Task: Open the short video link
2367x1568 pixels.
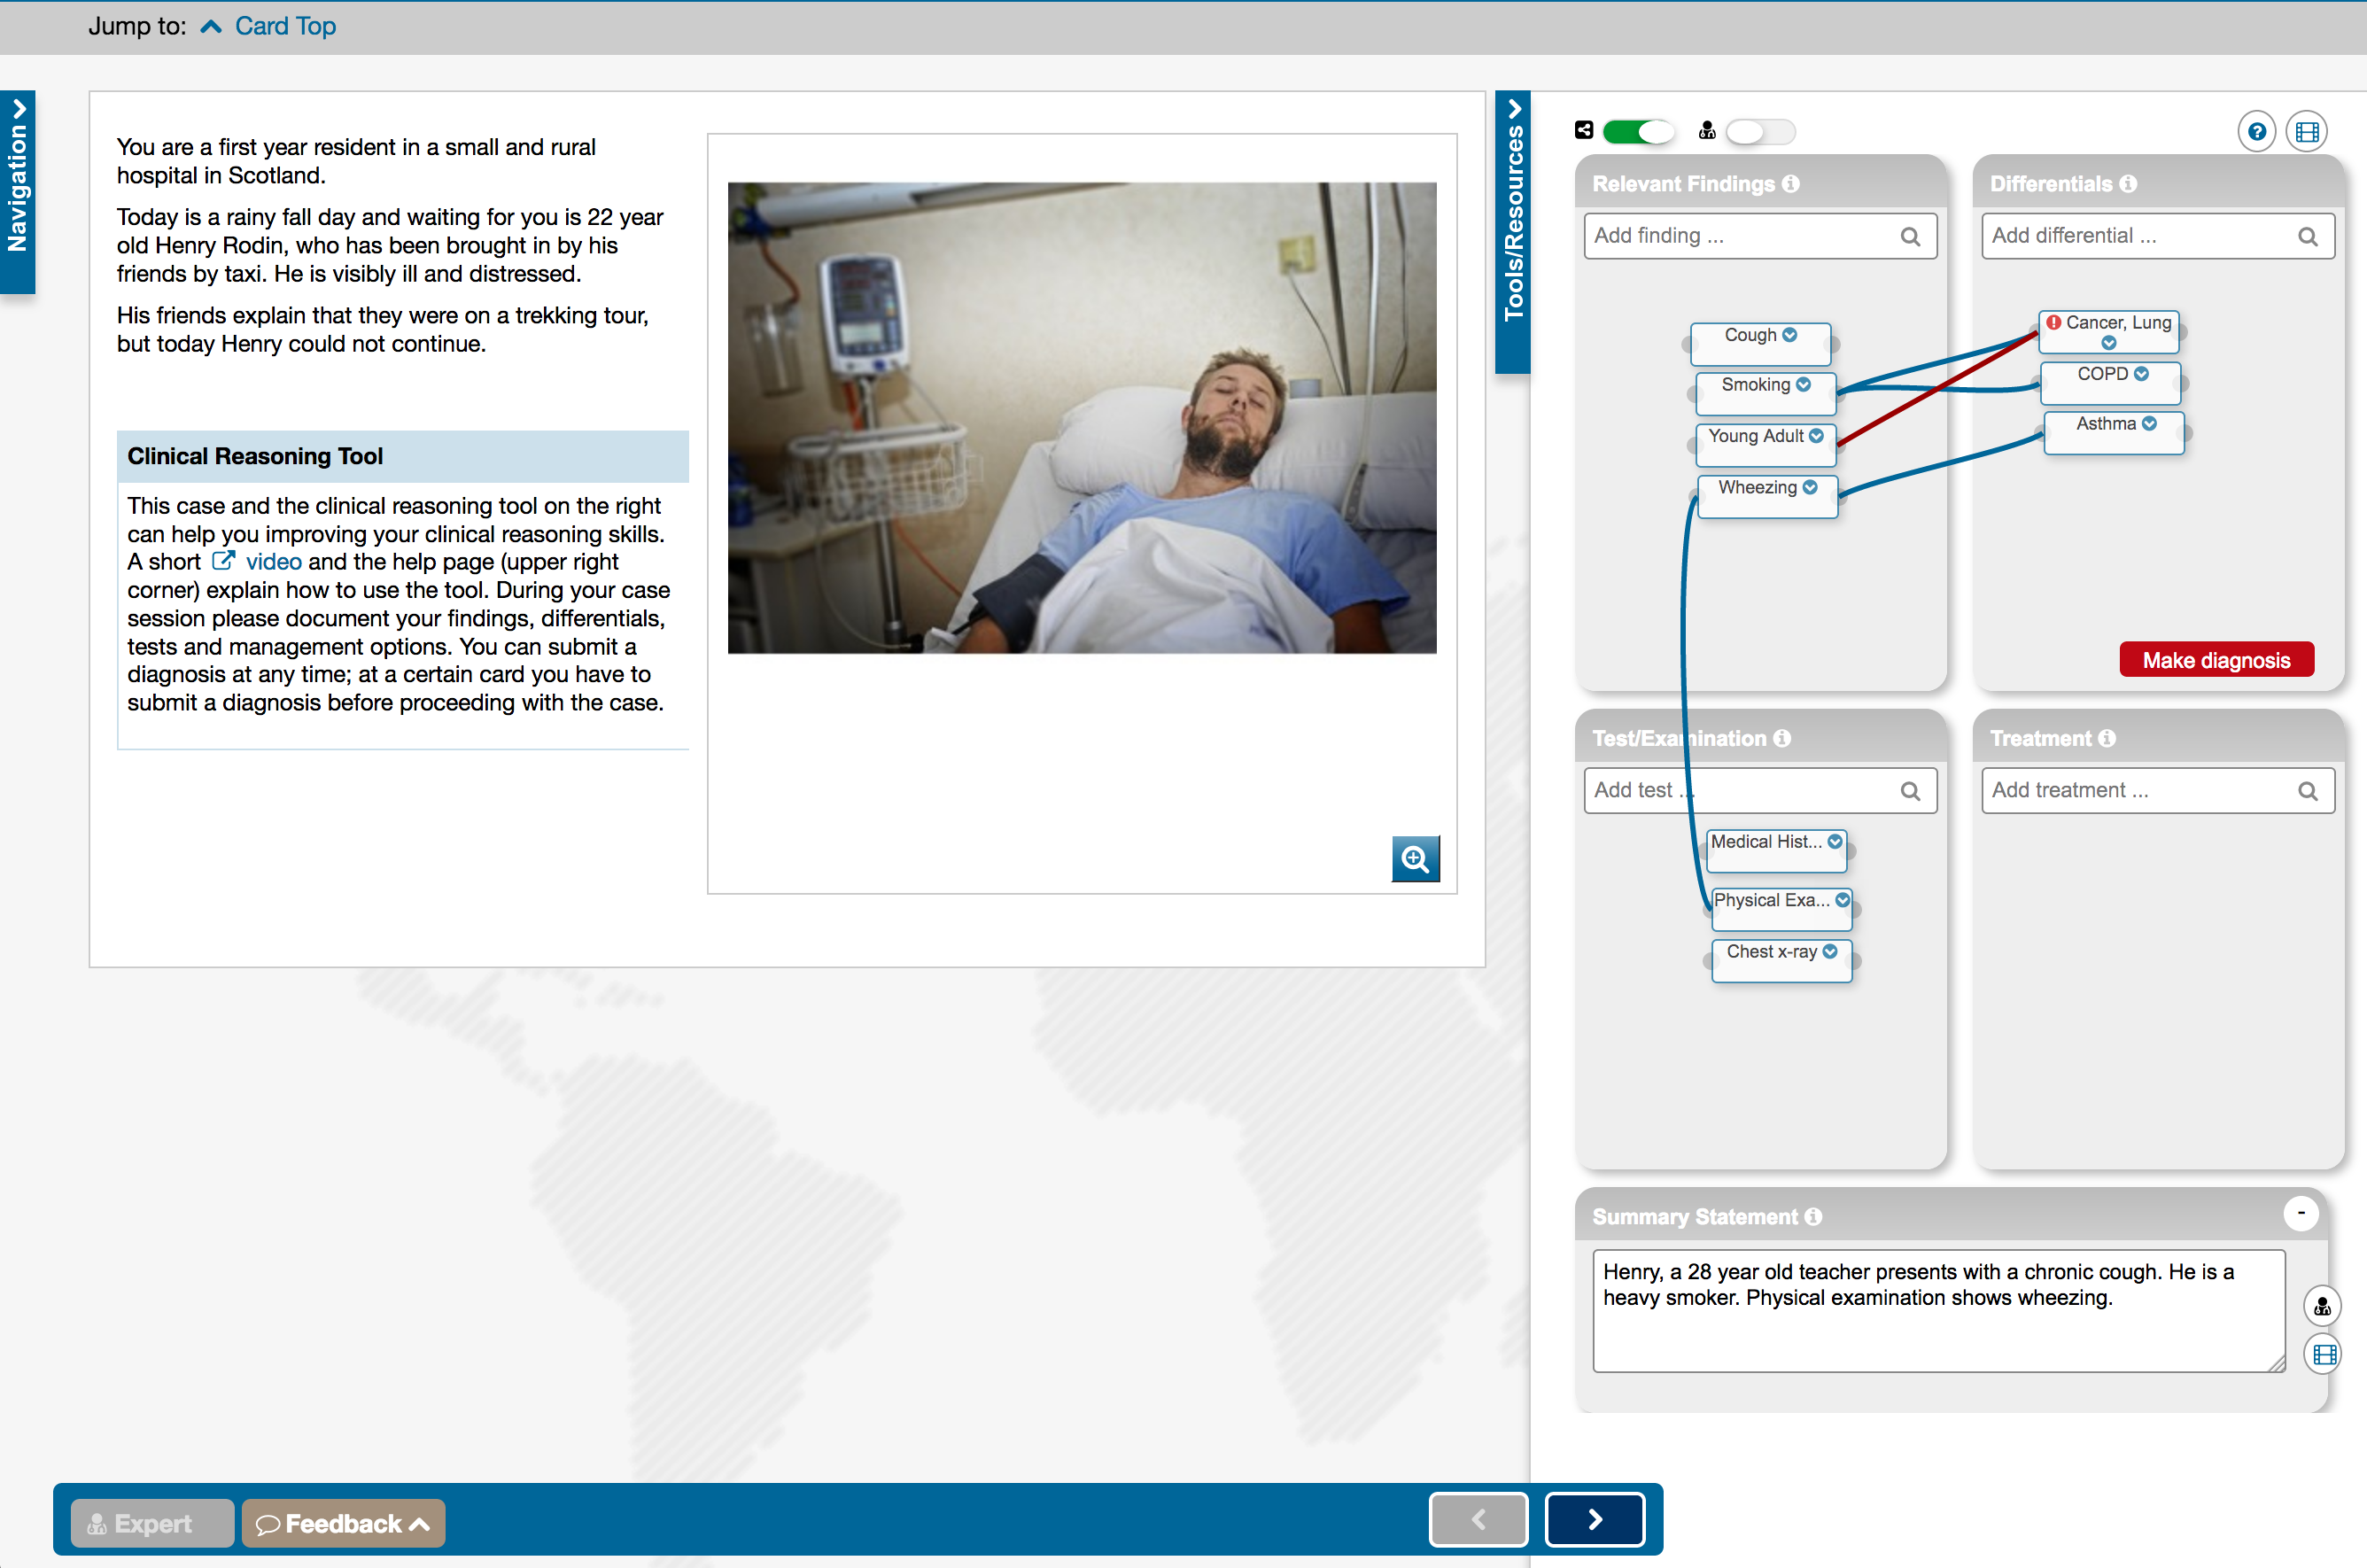Action: 272,562
